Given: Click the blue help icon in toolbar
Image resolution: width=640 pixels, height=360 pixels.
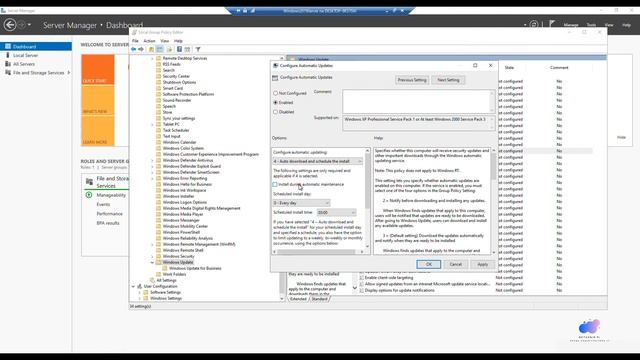Looking at the screenshot, I should [179, 49].
